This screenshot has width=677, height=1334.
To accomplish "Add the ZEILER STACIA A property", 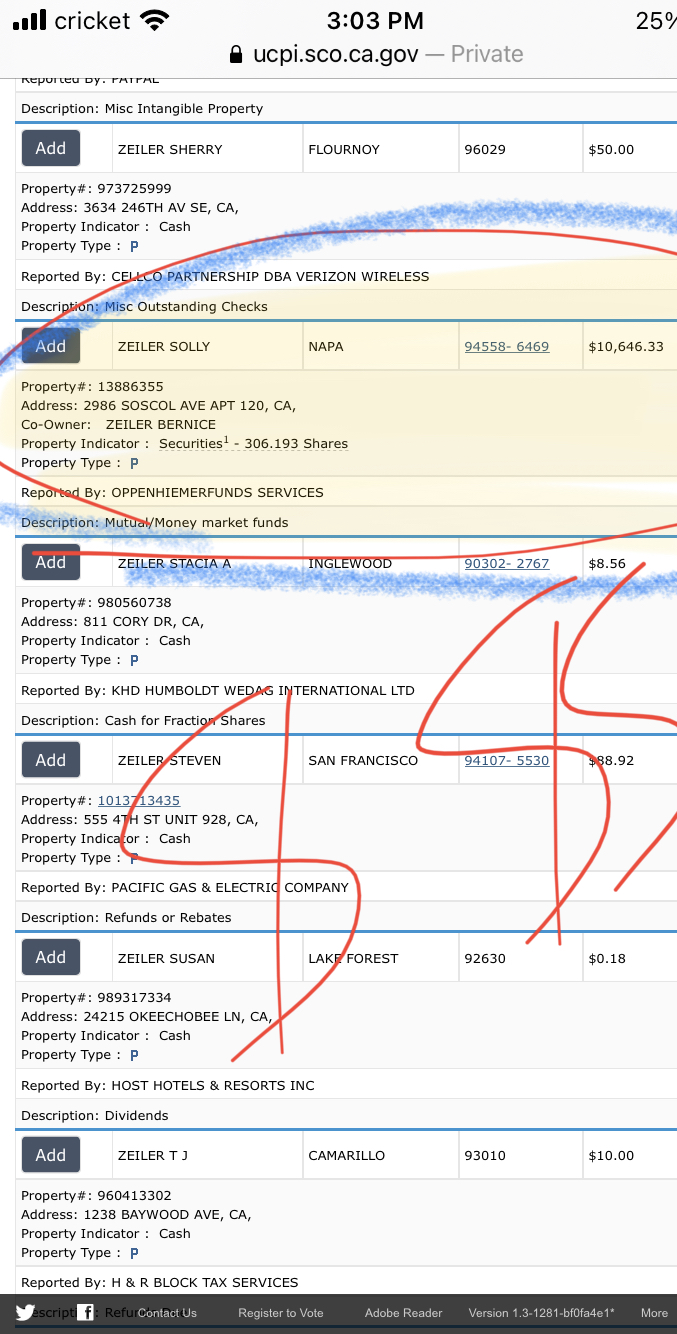I will [x=51, y=562].
